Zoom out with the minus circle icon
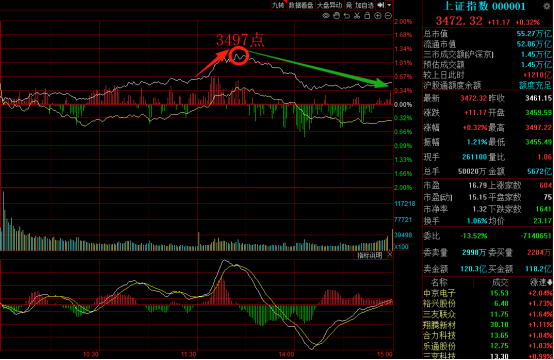 [388, 16]
